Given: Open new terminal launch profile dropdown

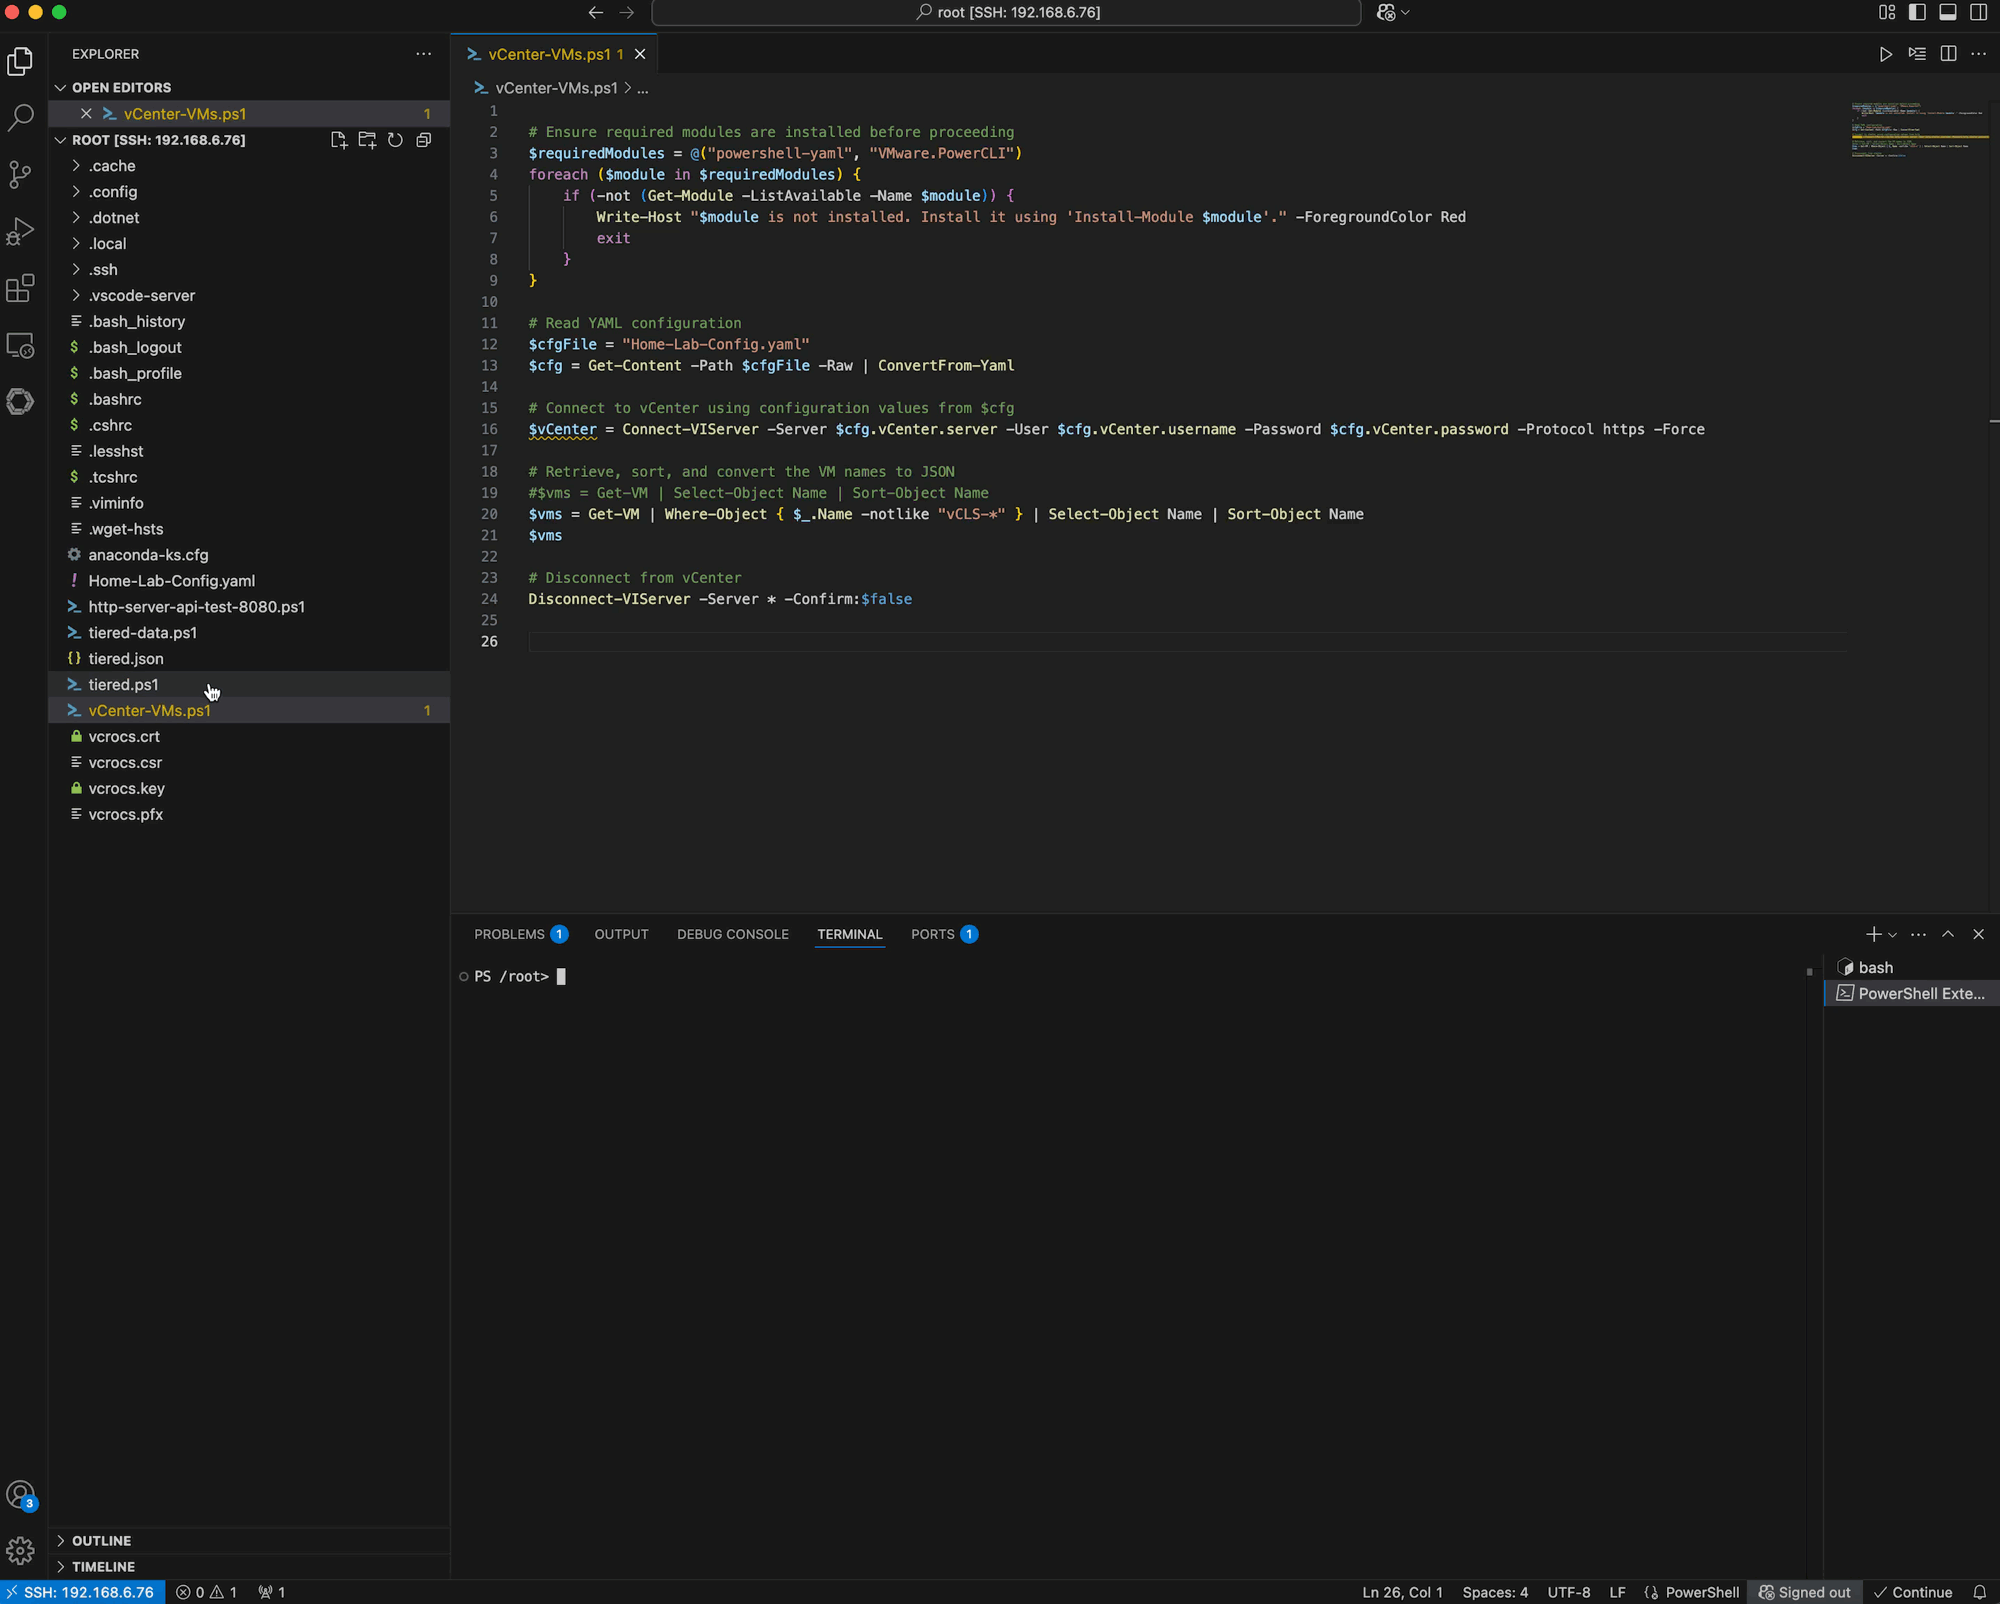Looking at the screenshot, I should (1893, 935).
